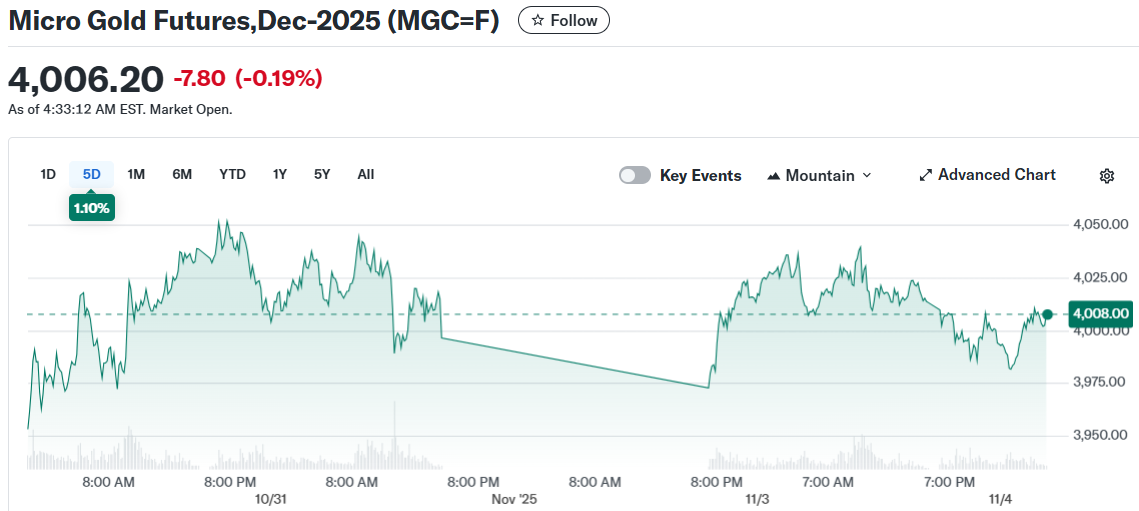Click the green current price dot on chart
The height and width of the screenshot is (511, 1139).
coord(1047,314)
